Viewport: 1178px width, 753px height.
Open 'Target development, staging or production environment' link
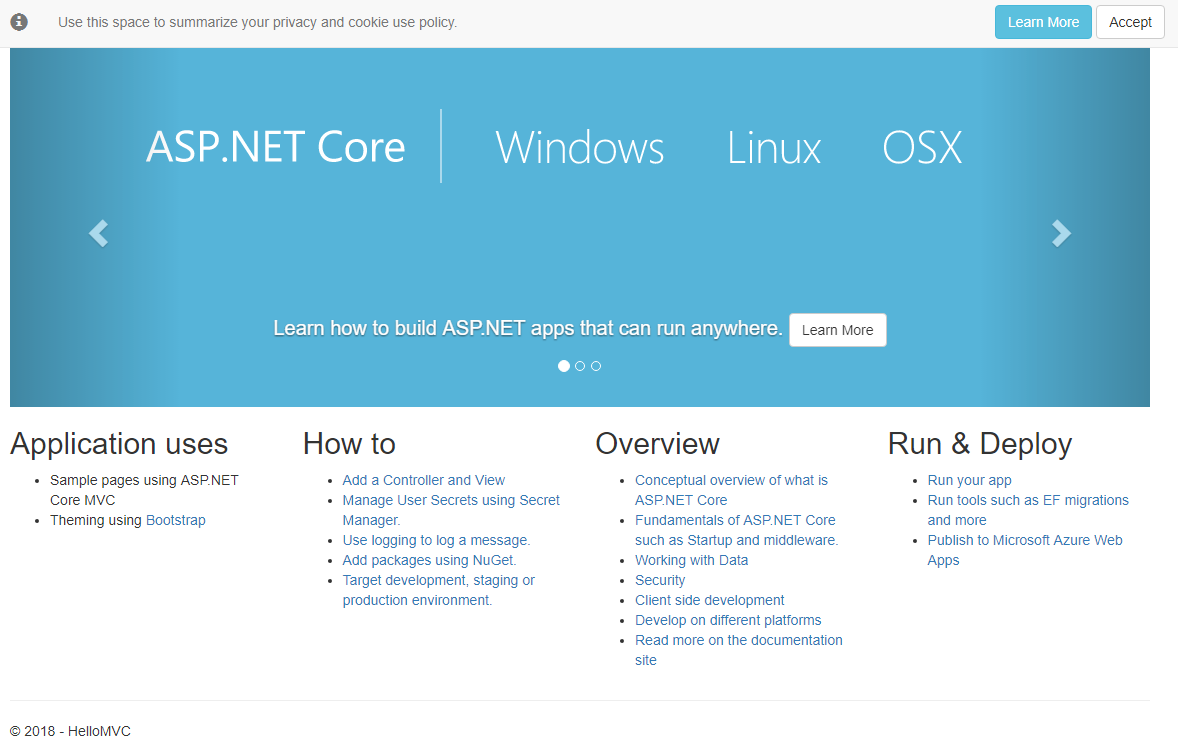coord(439,590)
